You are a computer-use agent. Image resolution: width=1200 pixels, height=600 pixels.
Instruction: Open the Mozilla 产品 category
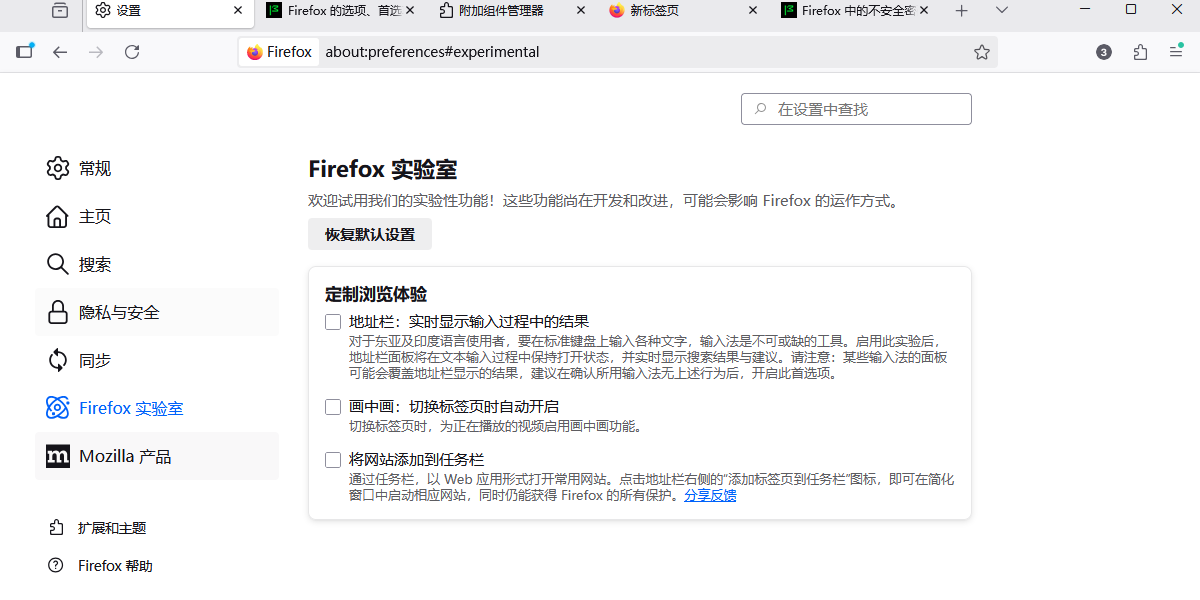coord(157,456)
